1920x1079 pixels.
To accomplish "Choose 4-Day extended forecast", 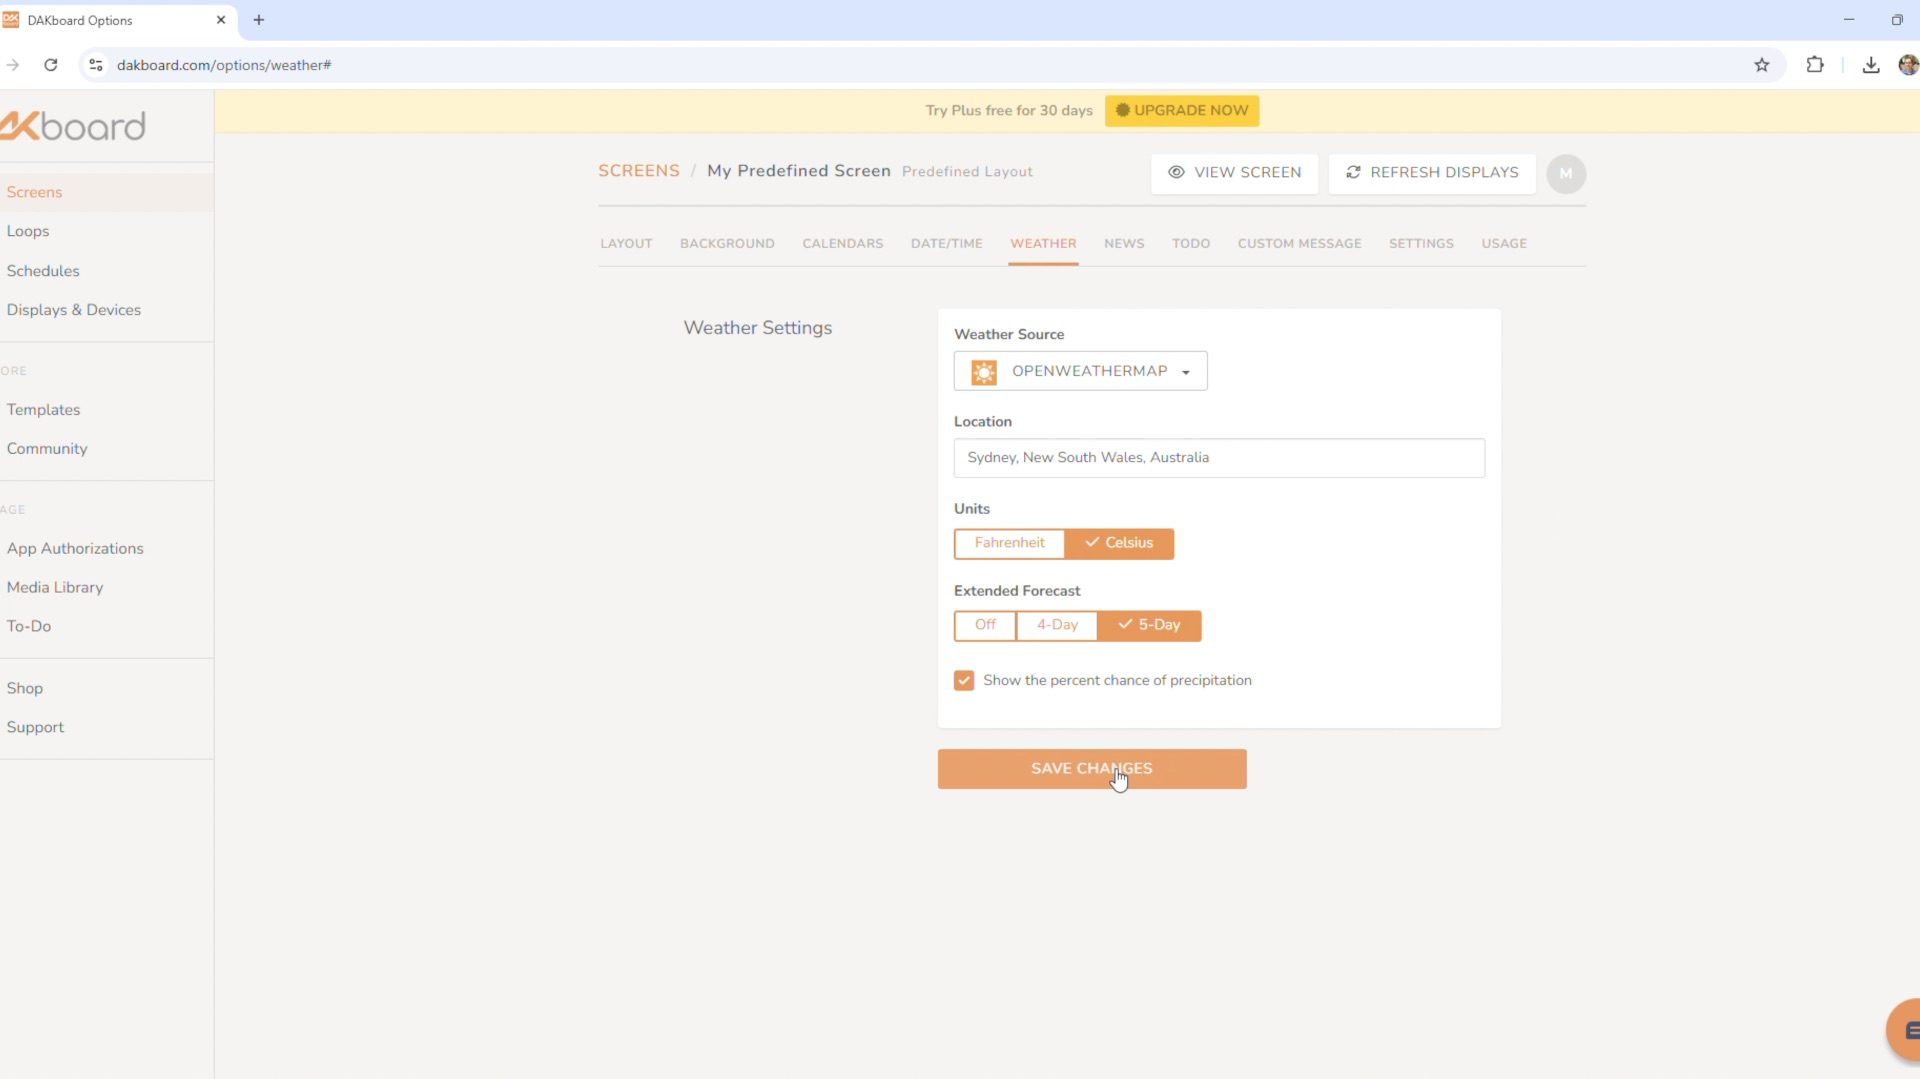I will click(1057, 625).
